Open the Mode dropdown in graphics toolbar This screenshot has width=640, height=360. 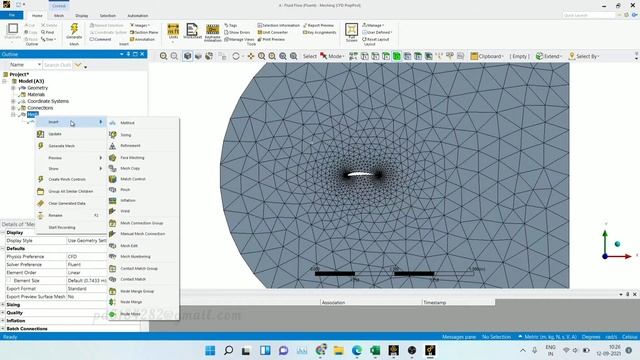(x=332, y=56)
